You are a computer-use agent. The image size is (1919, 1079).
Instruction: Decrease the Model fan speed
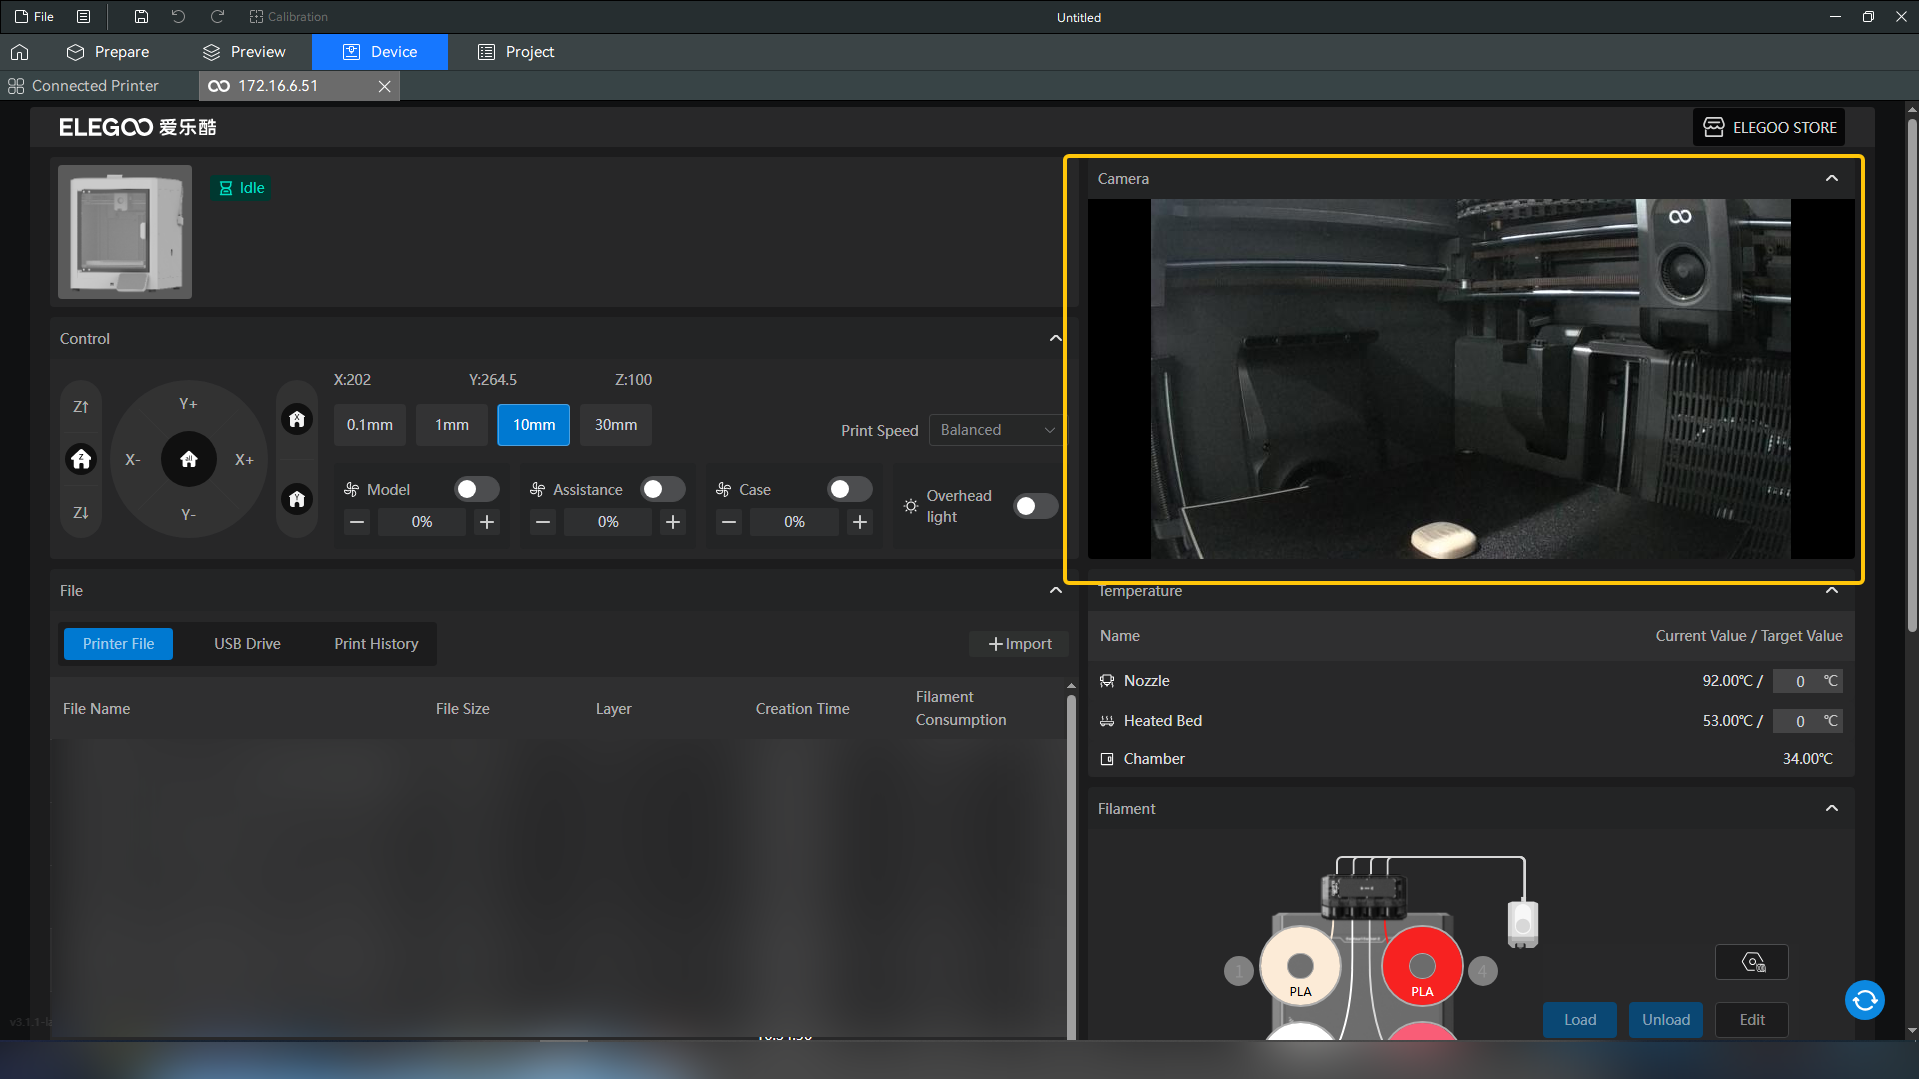[x=357, y=522]
